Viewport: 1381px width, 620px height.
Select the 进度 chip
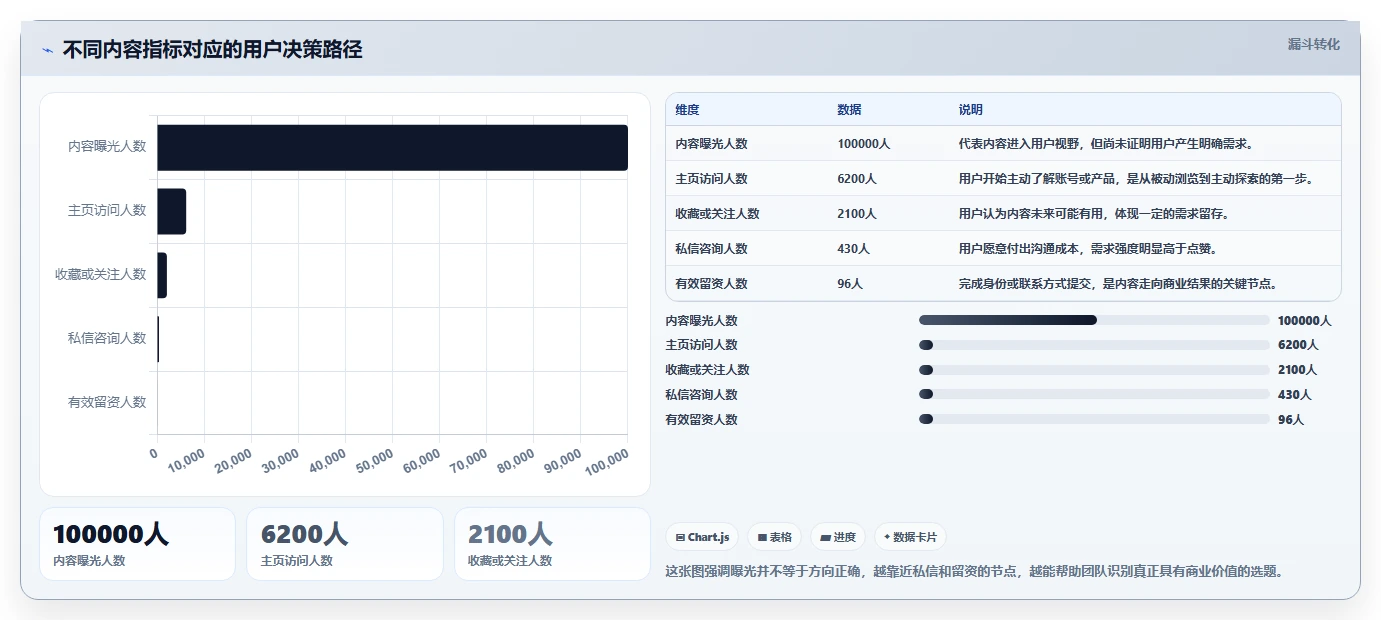(x=838, y=537)
